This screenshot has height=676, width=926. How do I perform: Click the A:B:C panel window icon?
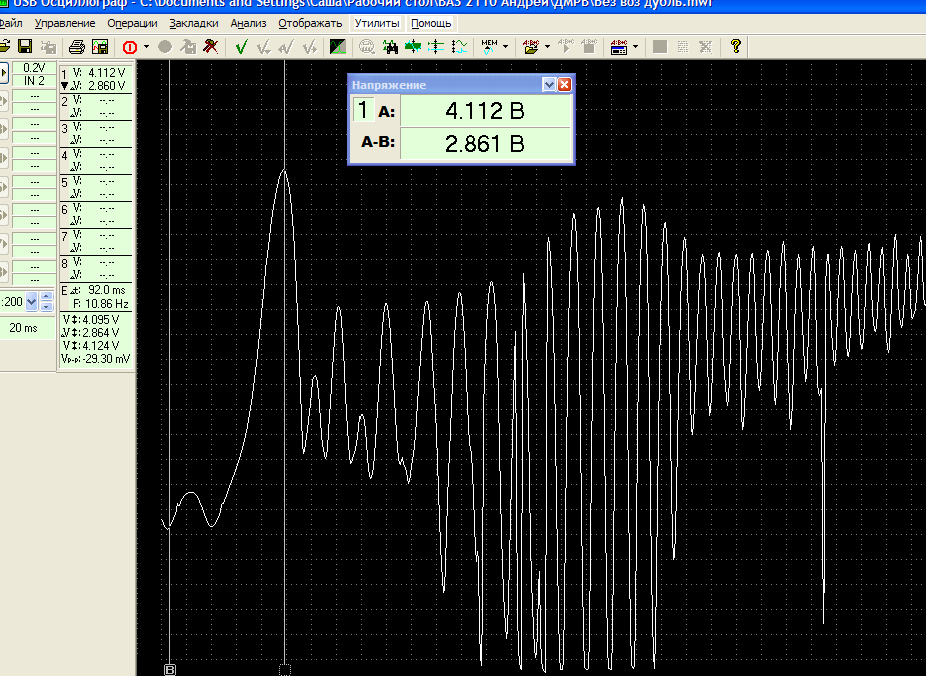coord(619,47)
